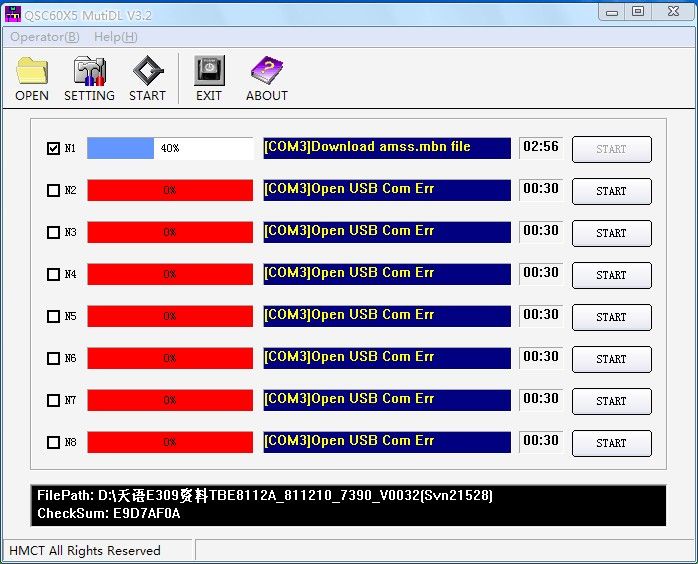Open the Help menu
Screen dimensions: 698x564
(x=115, y=37)
